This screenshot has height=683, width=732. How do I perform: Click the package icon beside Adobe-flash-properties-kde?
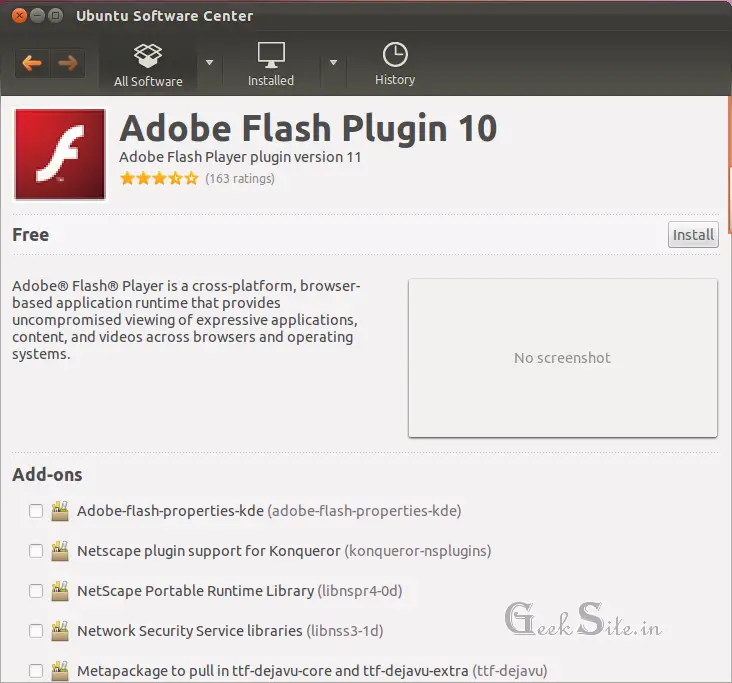tap(60, 511)
